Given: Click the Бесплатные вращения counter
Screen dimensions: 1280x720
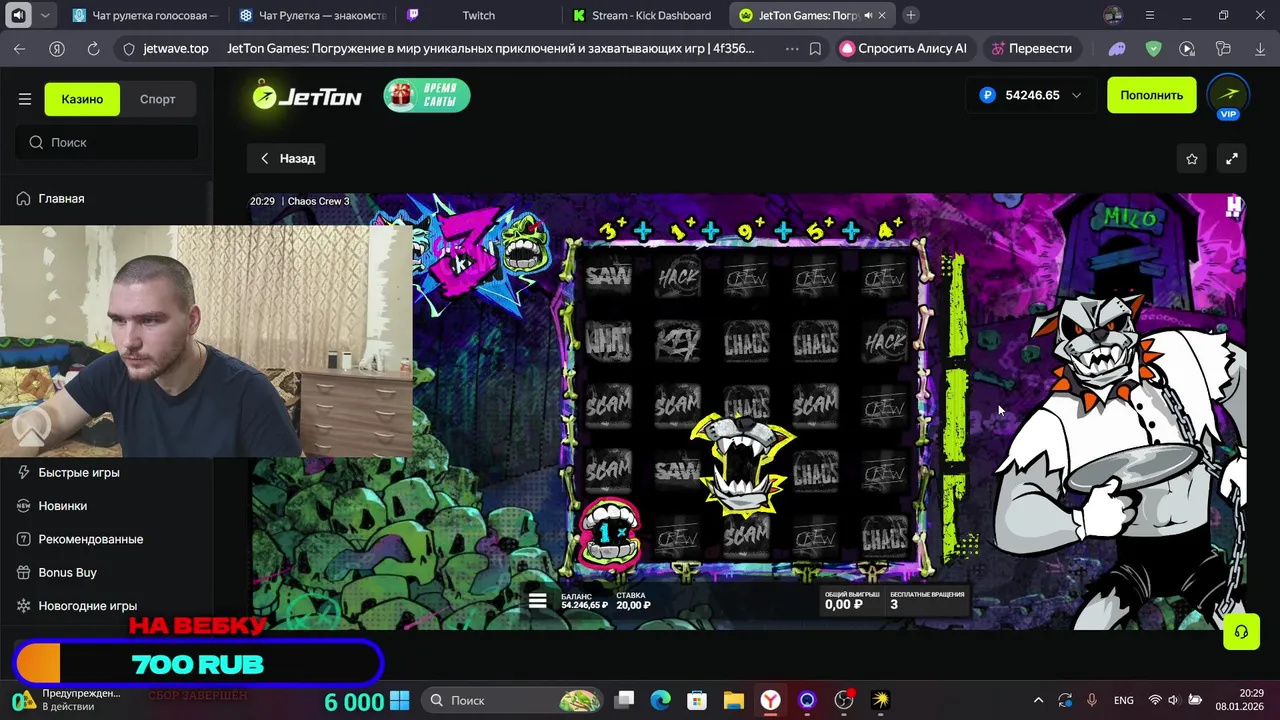Looking at the screenshot, I should point(927,600).
